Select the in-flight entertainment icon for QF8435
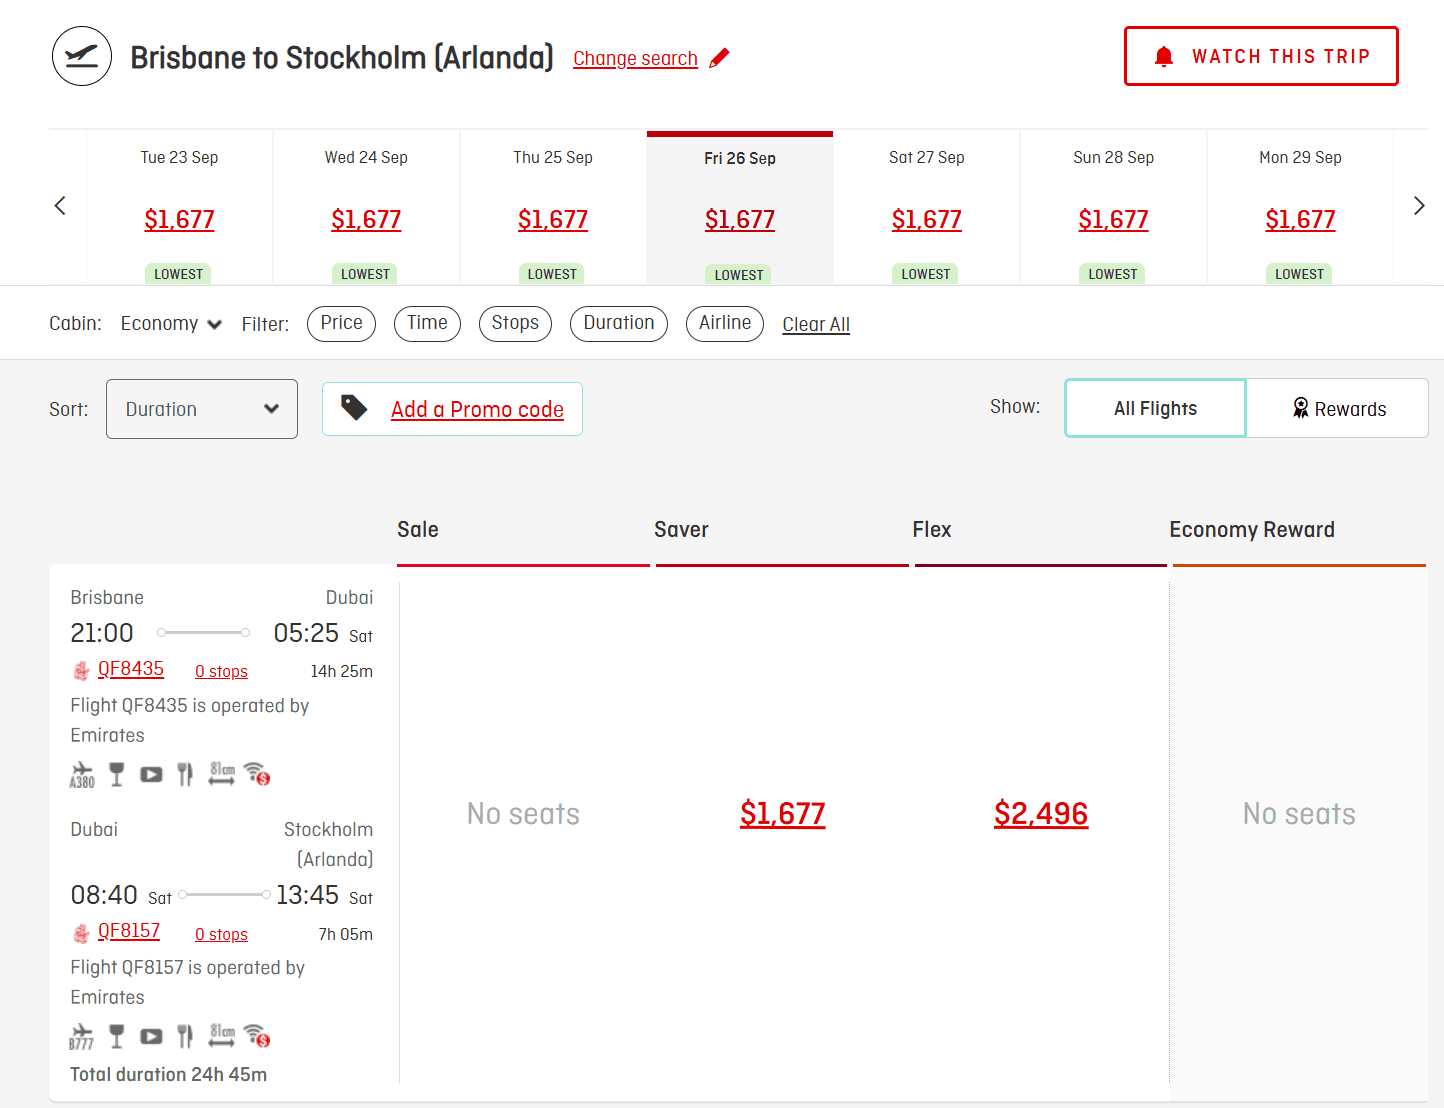Screen dimensions: 1444x1108 tap(151, 773)
